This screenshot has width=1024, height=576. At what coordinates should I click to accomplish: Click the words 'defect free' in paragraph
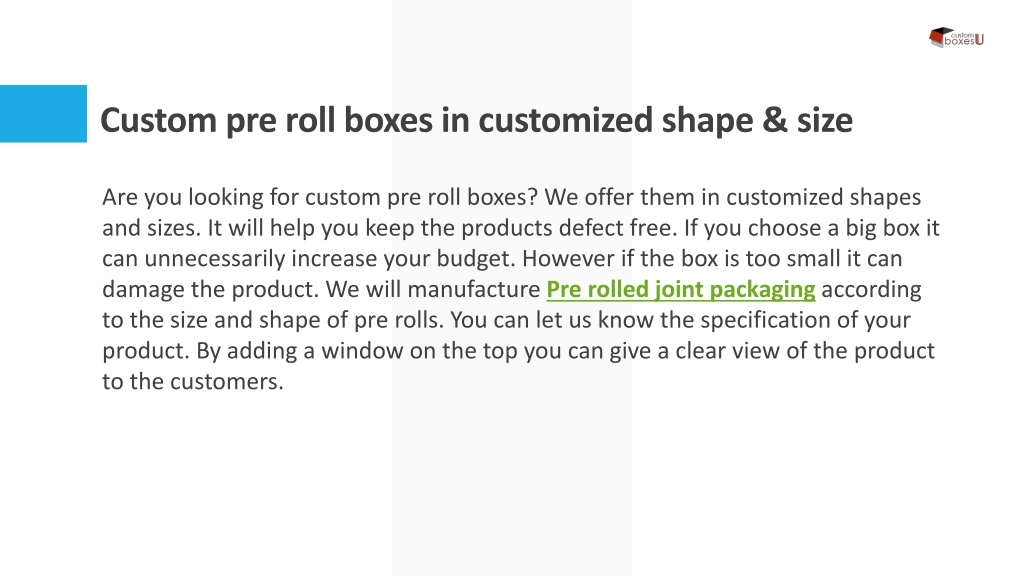click(616, 228)
